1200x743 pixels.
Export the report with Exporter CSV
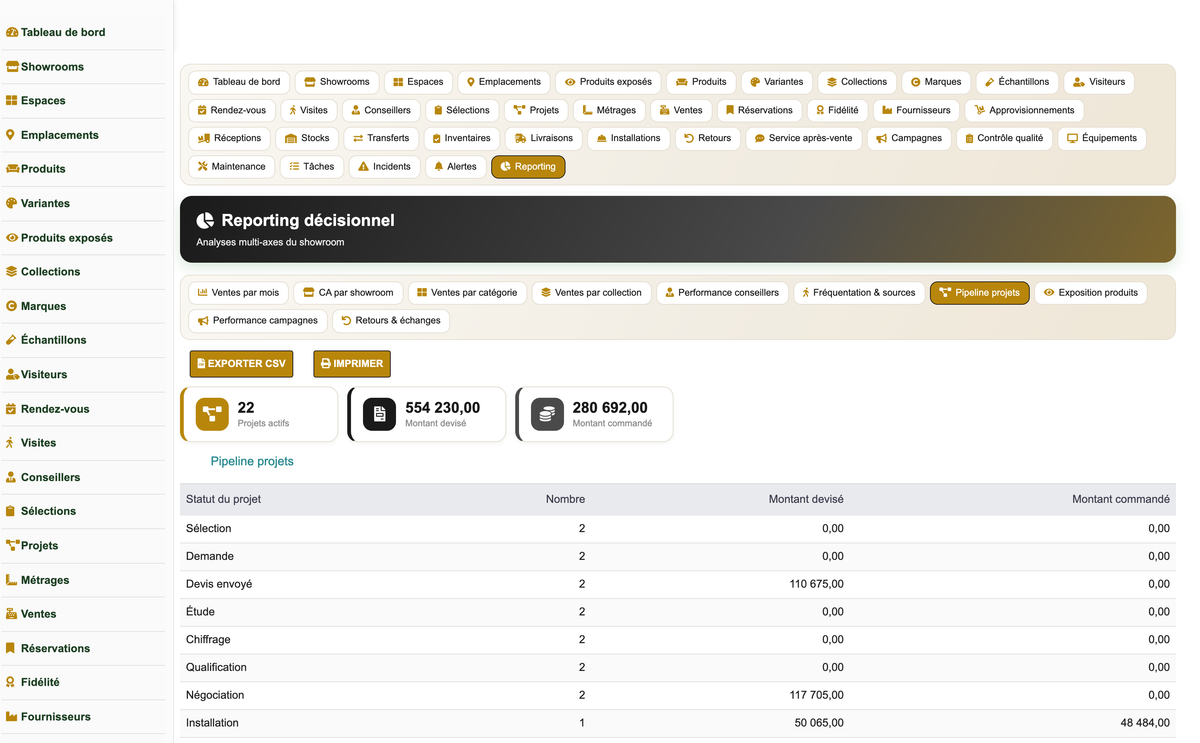pos(241,364)
